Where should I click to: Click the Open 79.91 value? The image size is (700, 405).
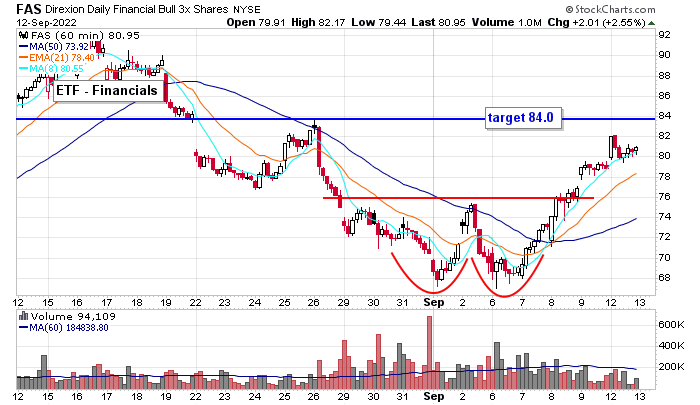coord(256,22)
